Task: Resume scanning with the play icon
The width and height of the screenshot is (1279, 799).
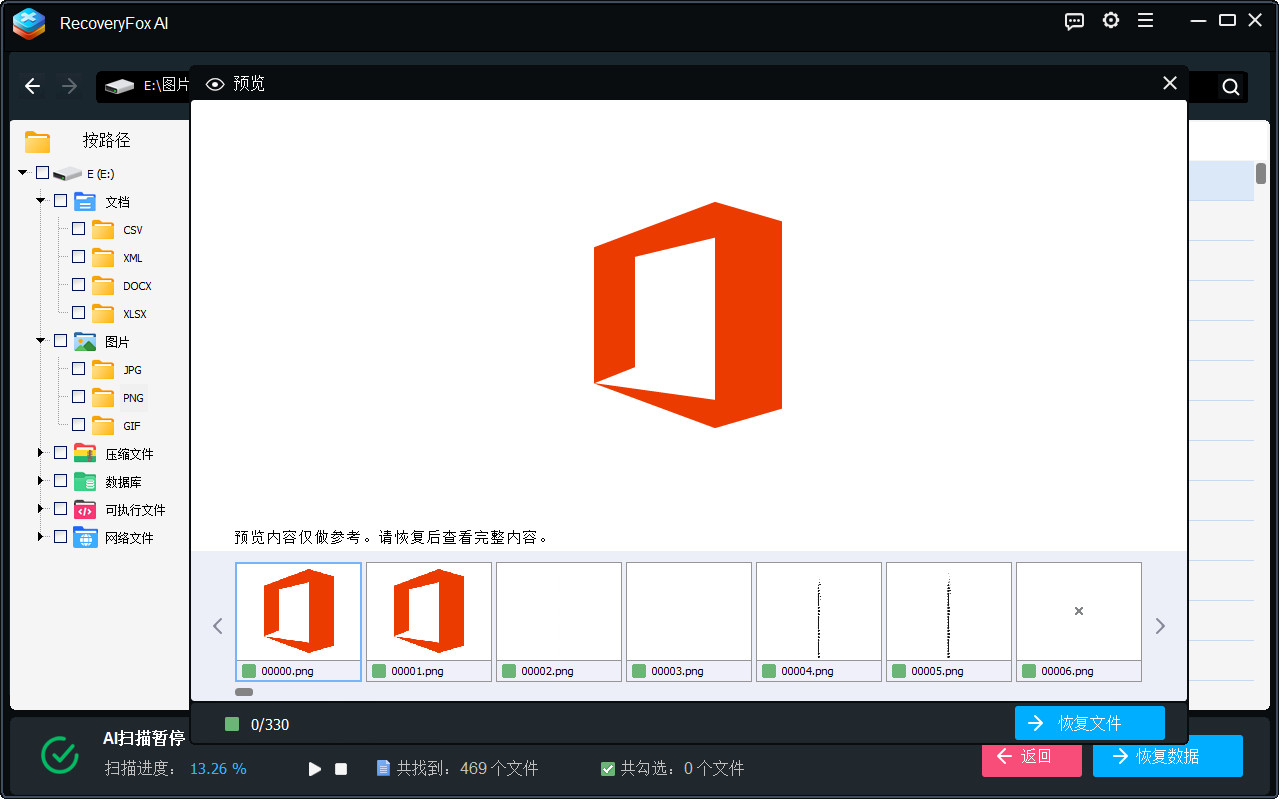Action: [x=314, y=768]
